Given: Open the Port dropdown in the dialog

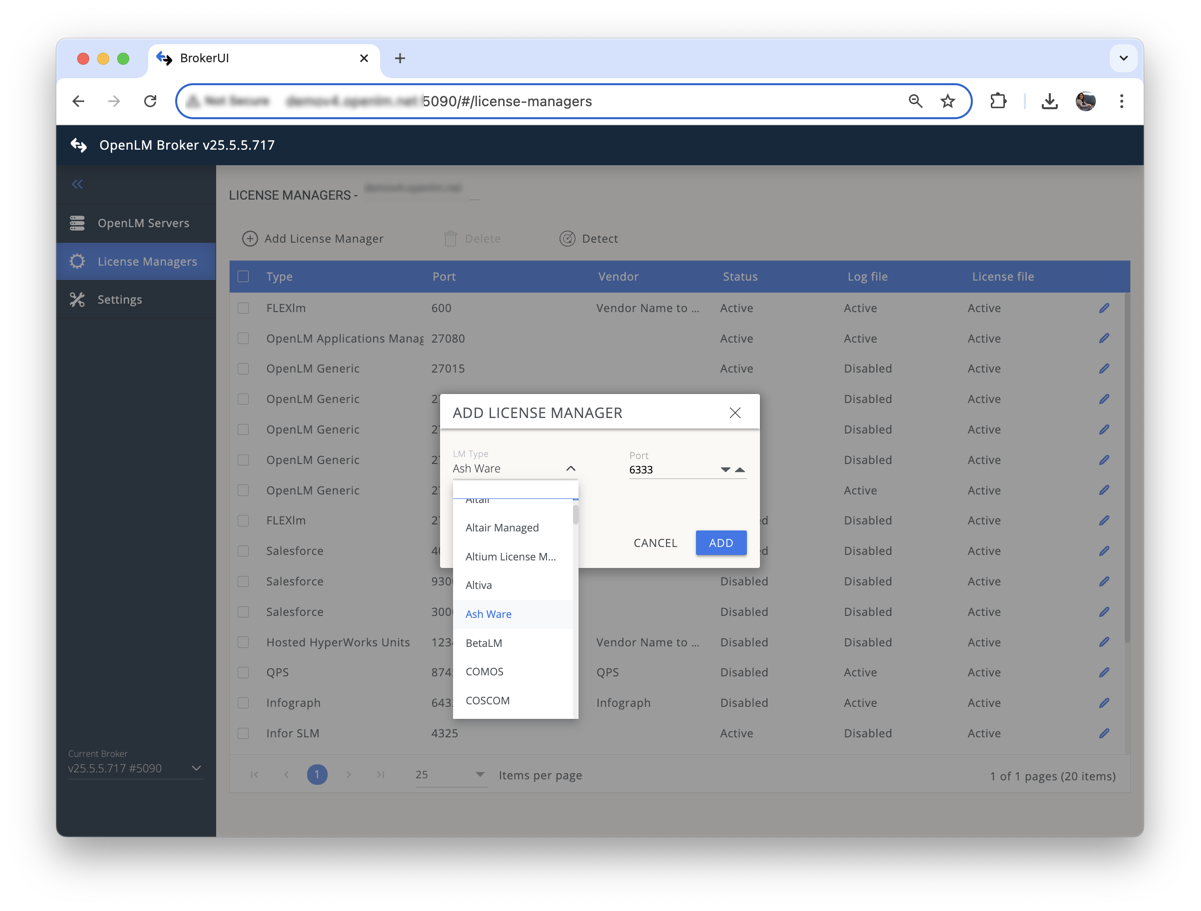Looking at the screenshot, I should (x=722, y=468).
